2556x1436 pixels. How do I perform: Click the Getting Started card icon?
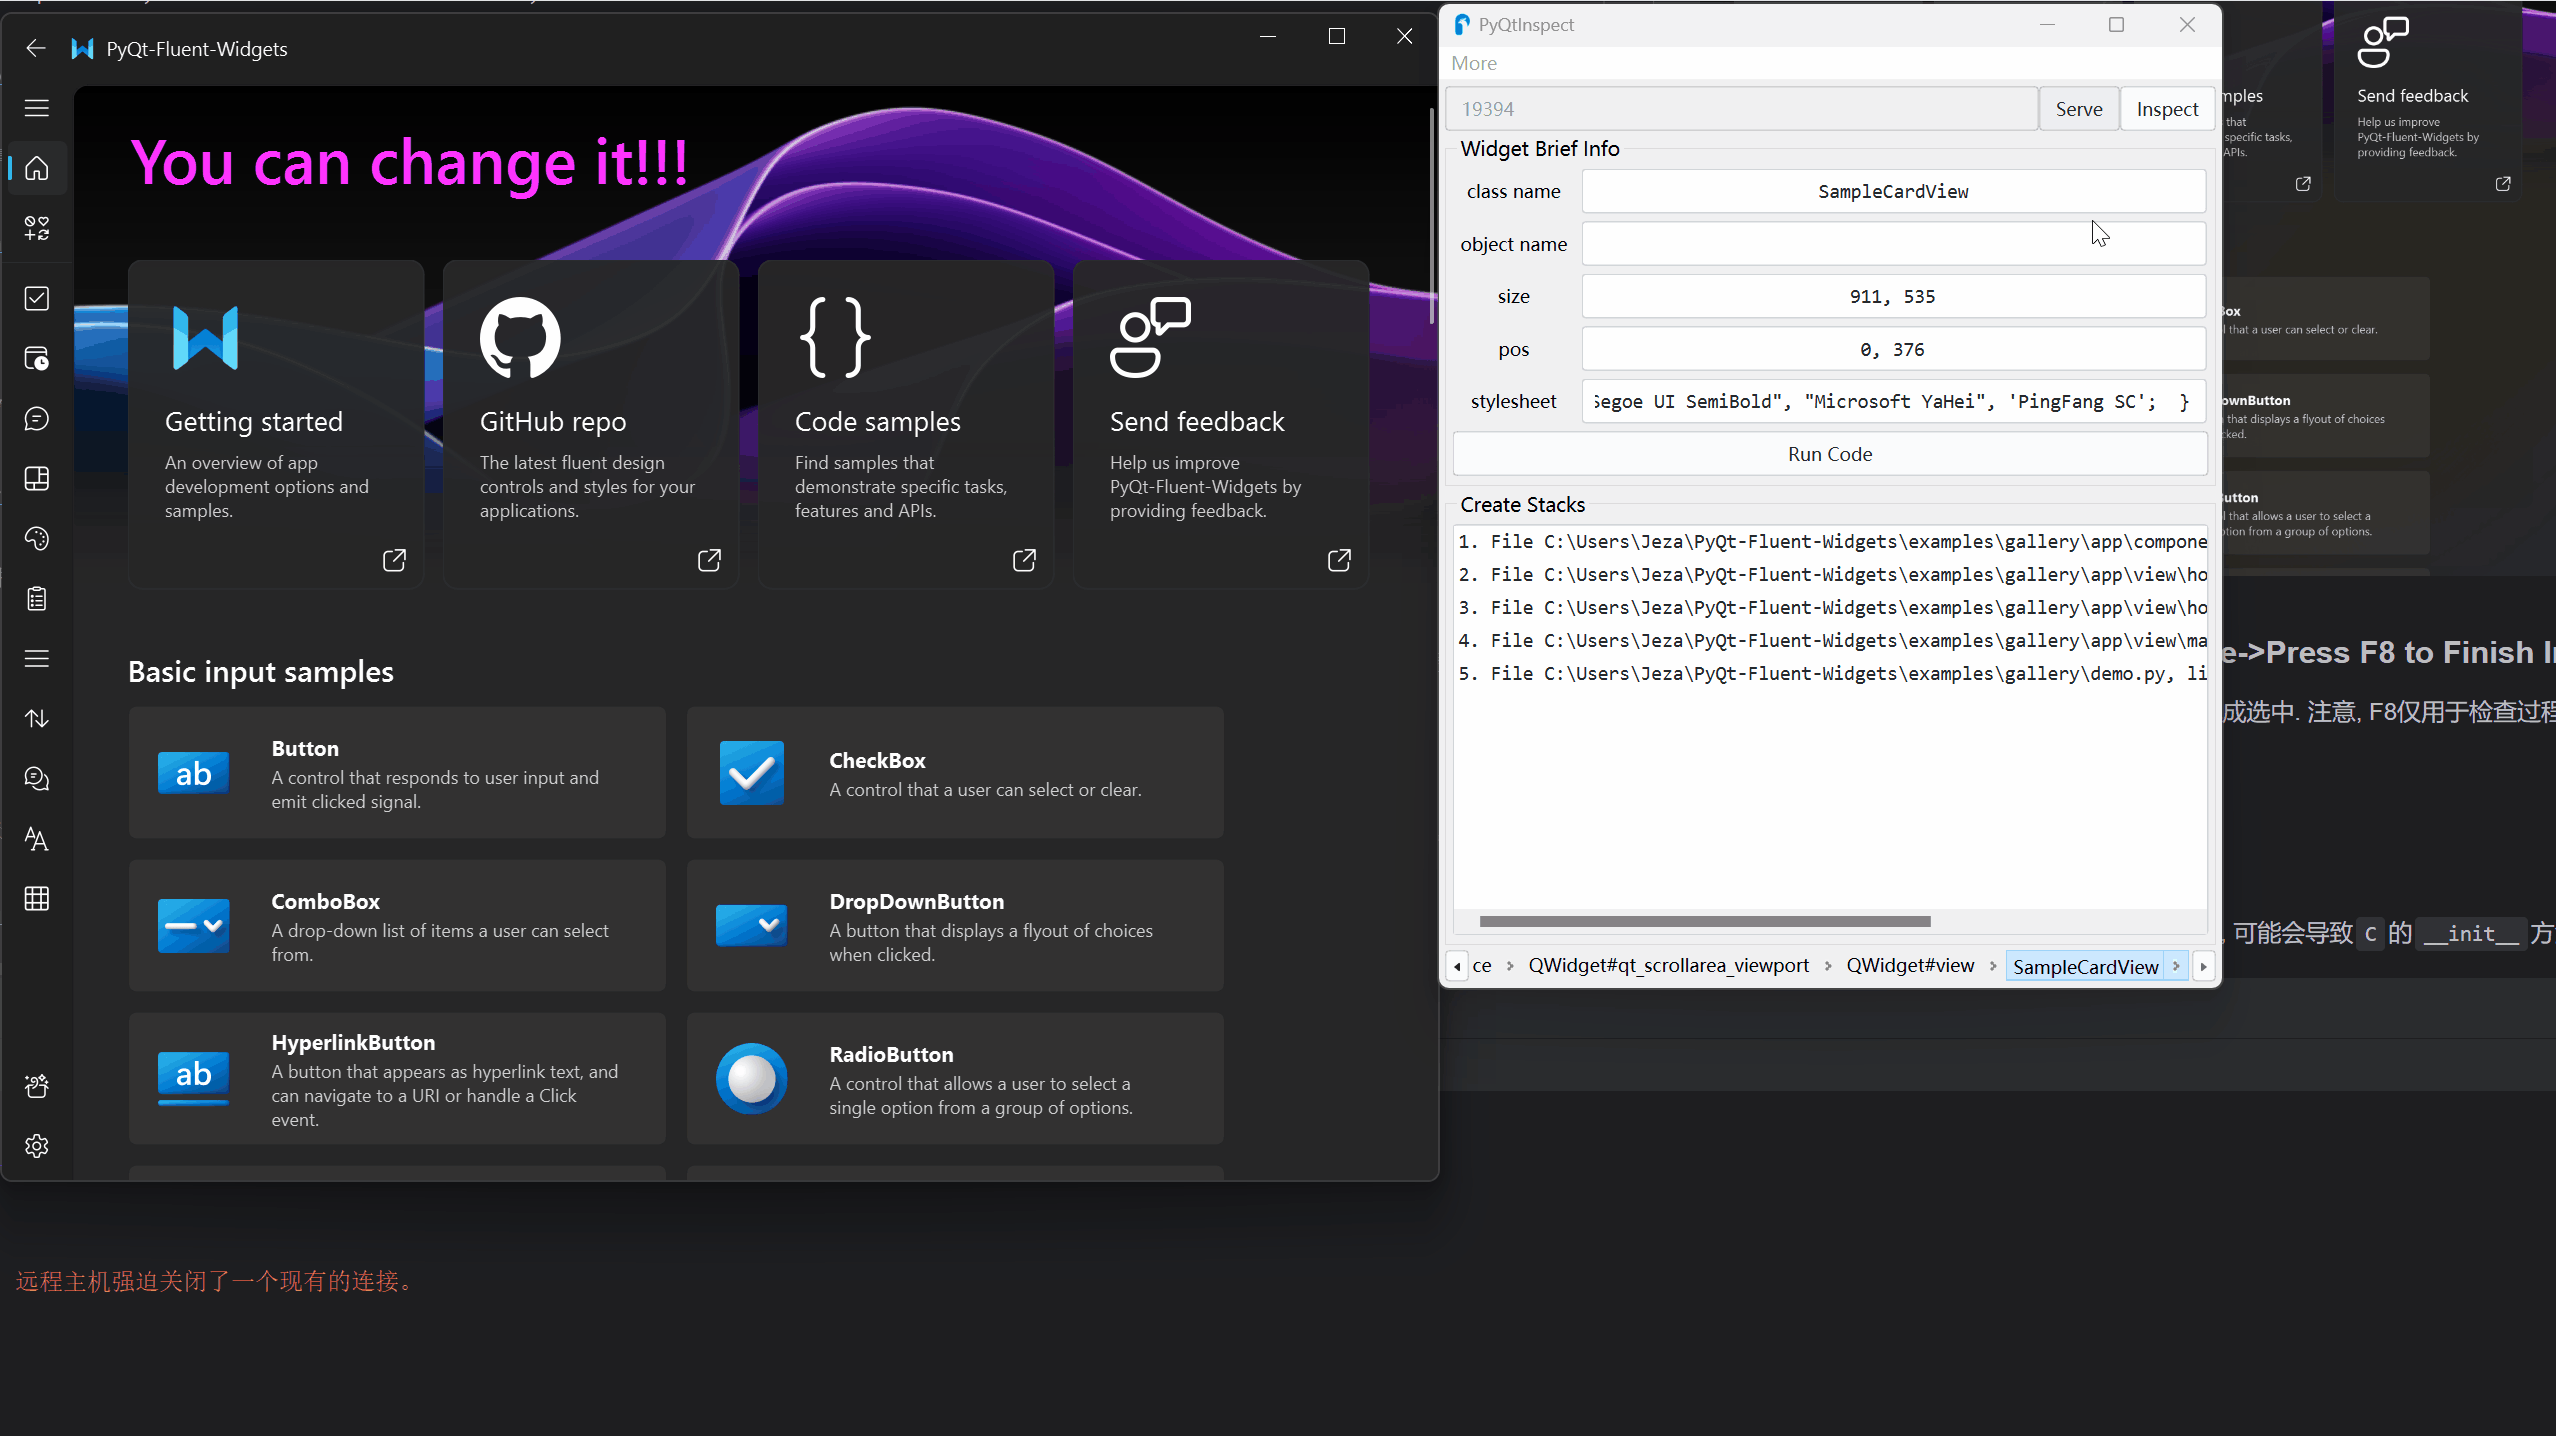point(204,337)
